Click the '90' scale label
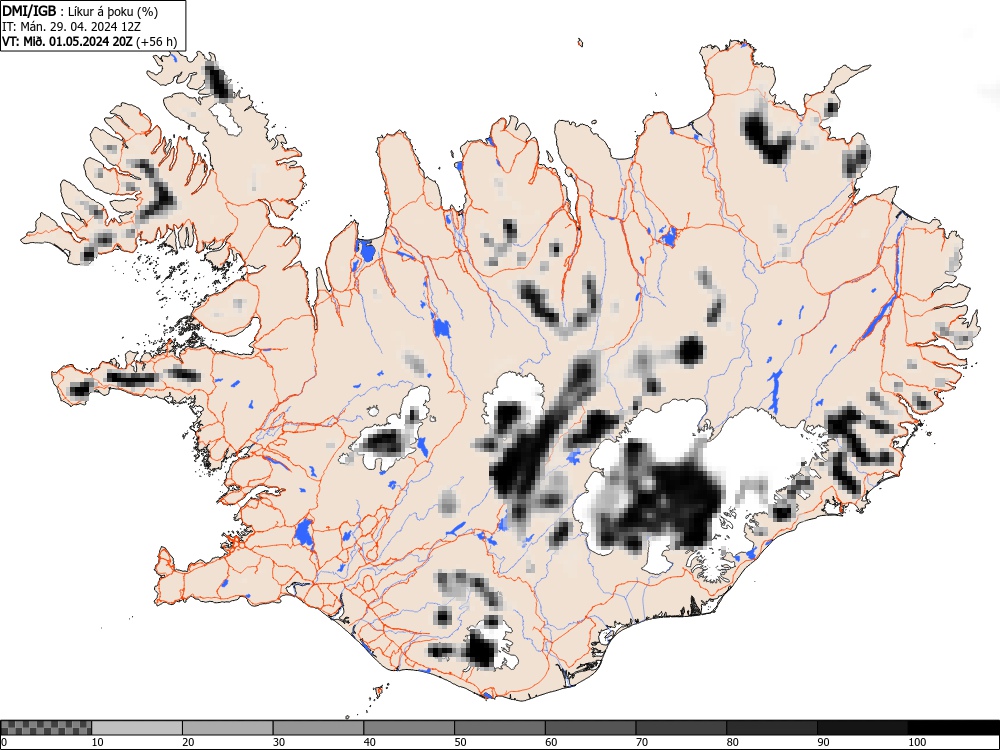The width and height of the screenshot is (1000, 750). click(x=823, y=742)
